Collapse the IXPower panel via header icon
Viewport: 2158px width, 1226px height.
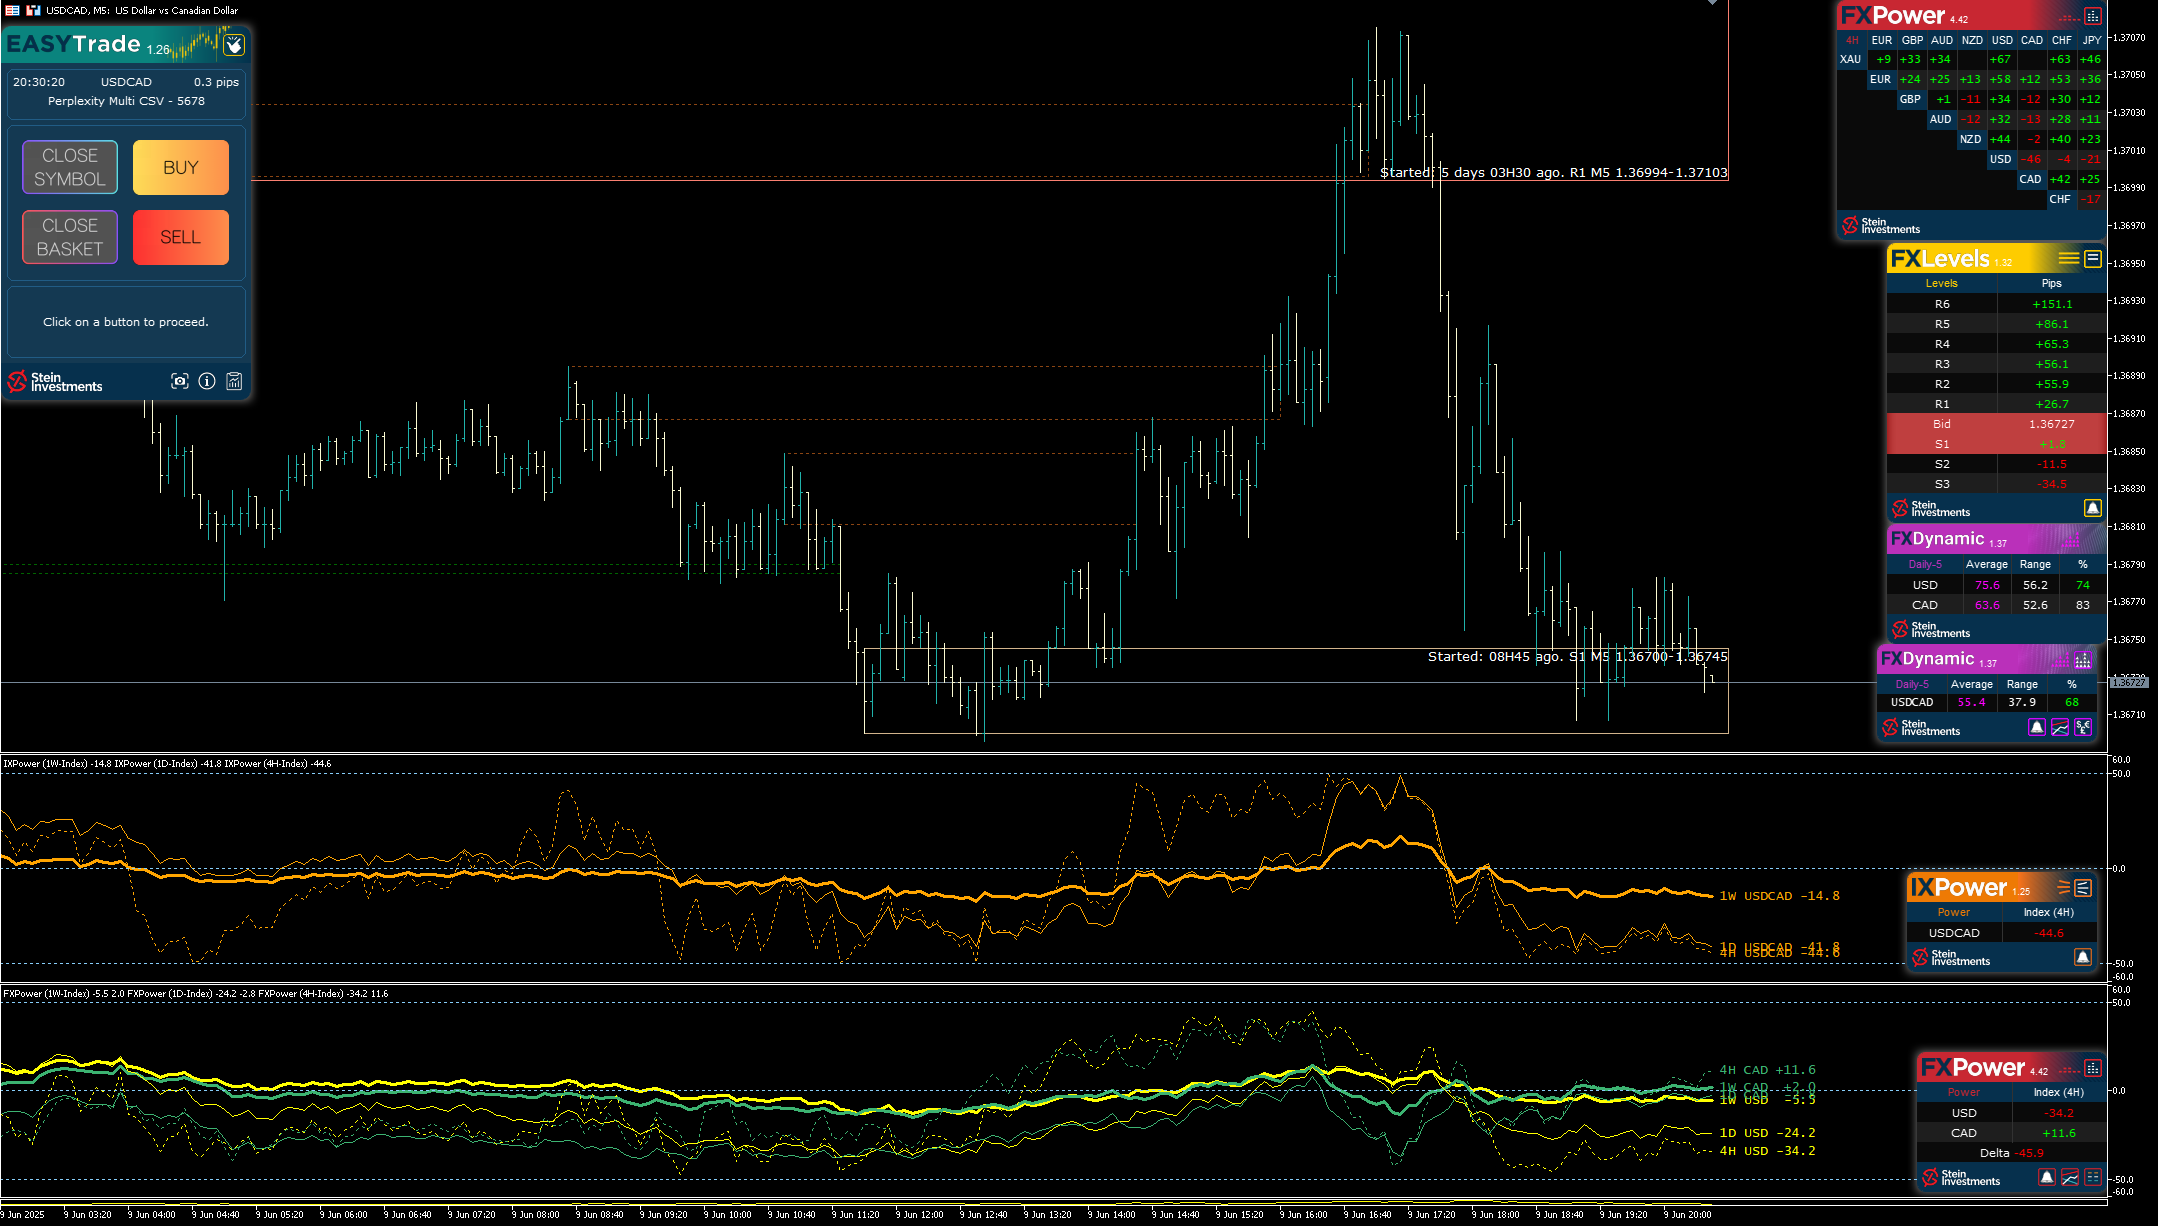pyautogui.click(x=2083, y=887)
